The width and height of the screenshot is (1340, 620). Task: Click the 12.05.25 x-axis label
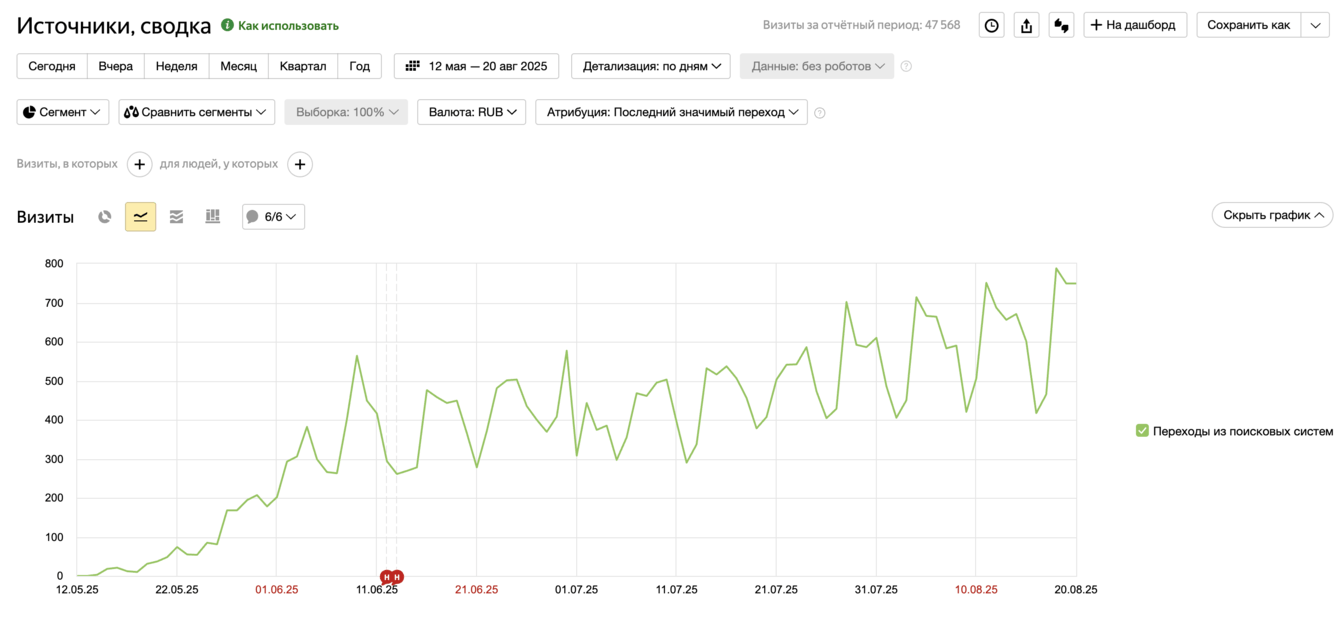coord(77,590)
